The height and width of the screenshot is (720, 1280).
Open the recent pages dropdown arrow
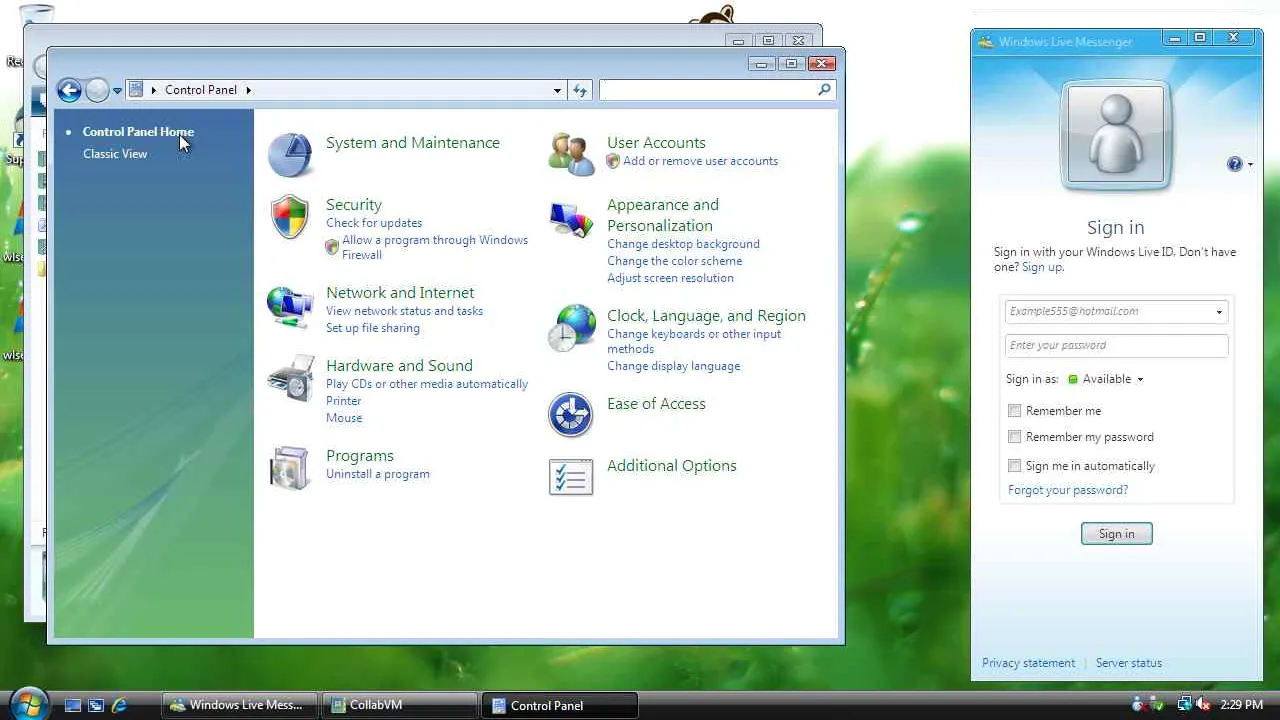[x=117, y=91]
